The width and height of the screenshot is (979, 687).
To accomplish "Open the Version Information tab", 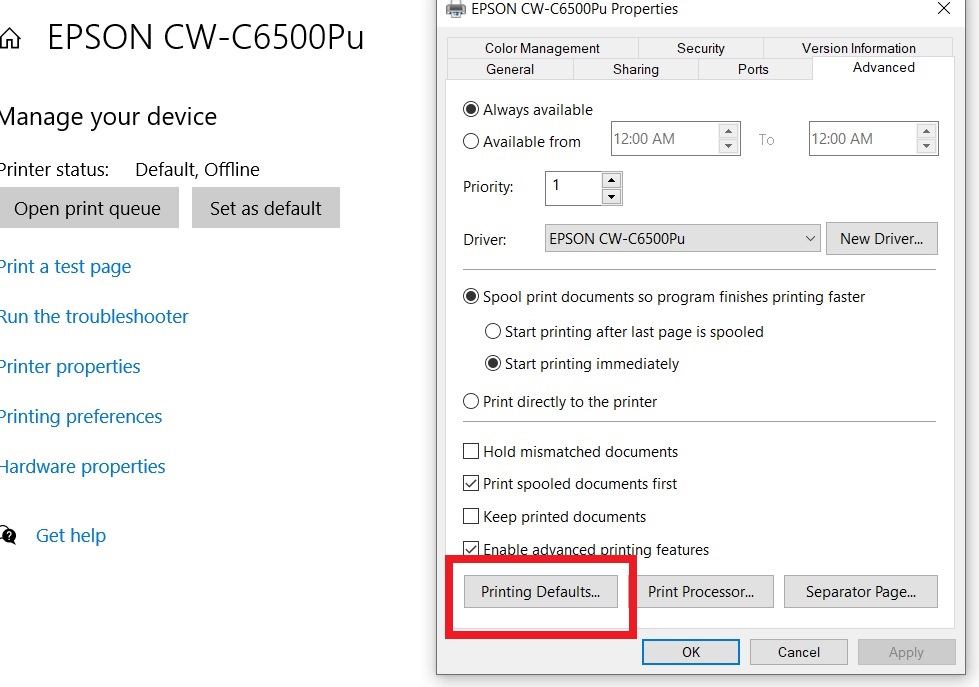I will coord(858,48).
